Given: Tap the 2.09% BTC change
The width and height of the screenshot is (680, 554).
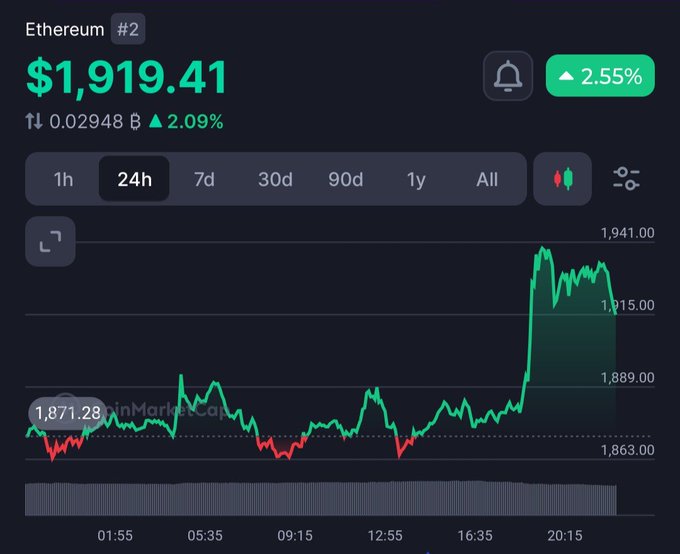Looking at the screenshot, I should tap(186, 121).
